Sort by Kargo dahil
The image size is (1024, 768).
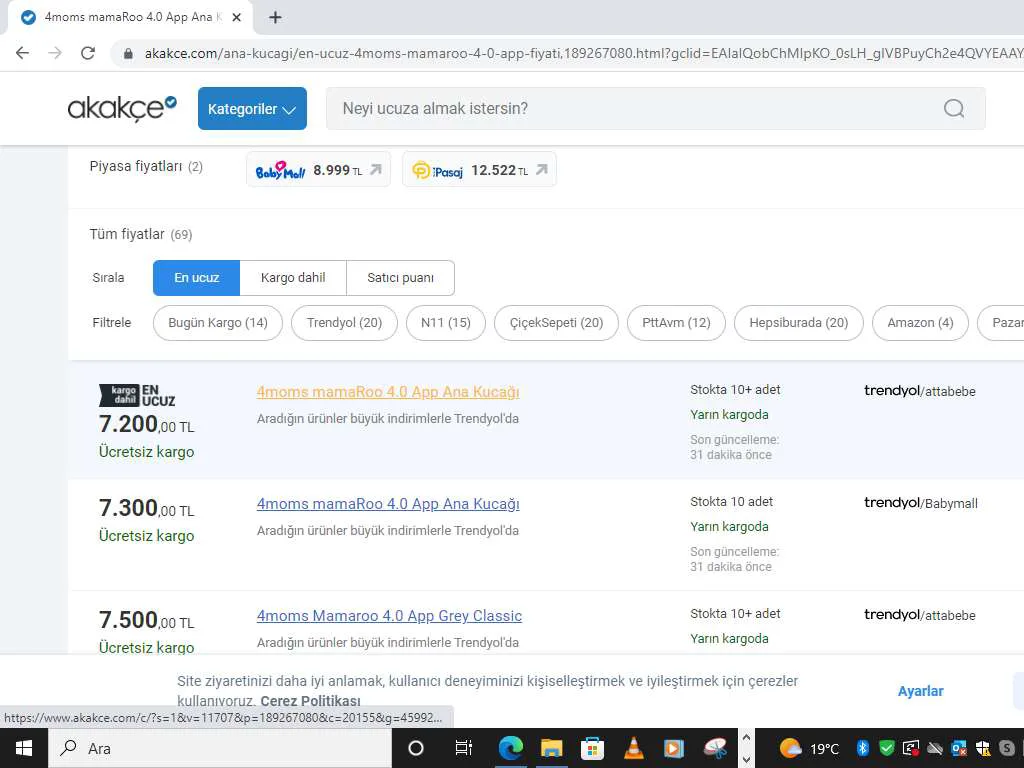[x=293, y=278]
